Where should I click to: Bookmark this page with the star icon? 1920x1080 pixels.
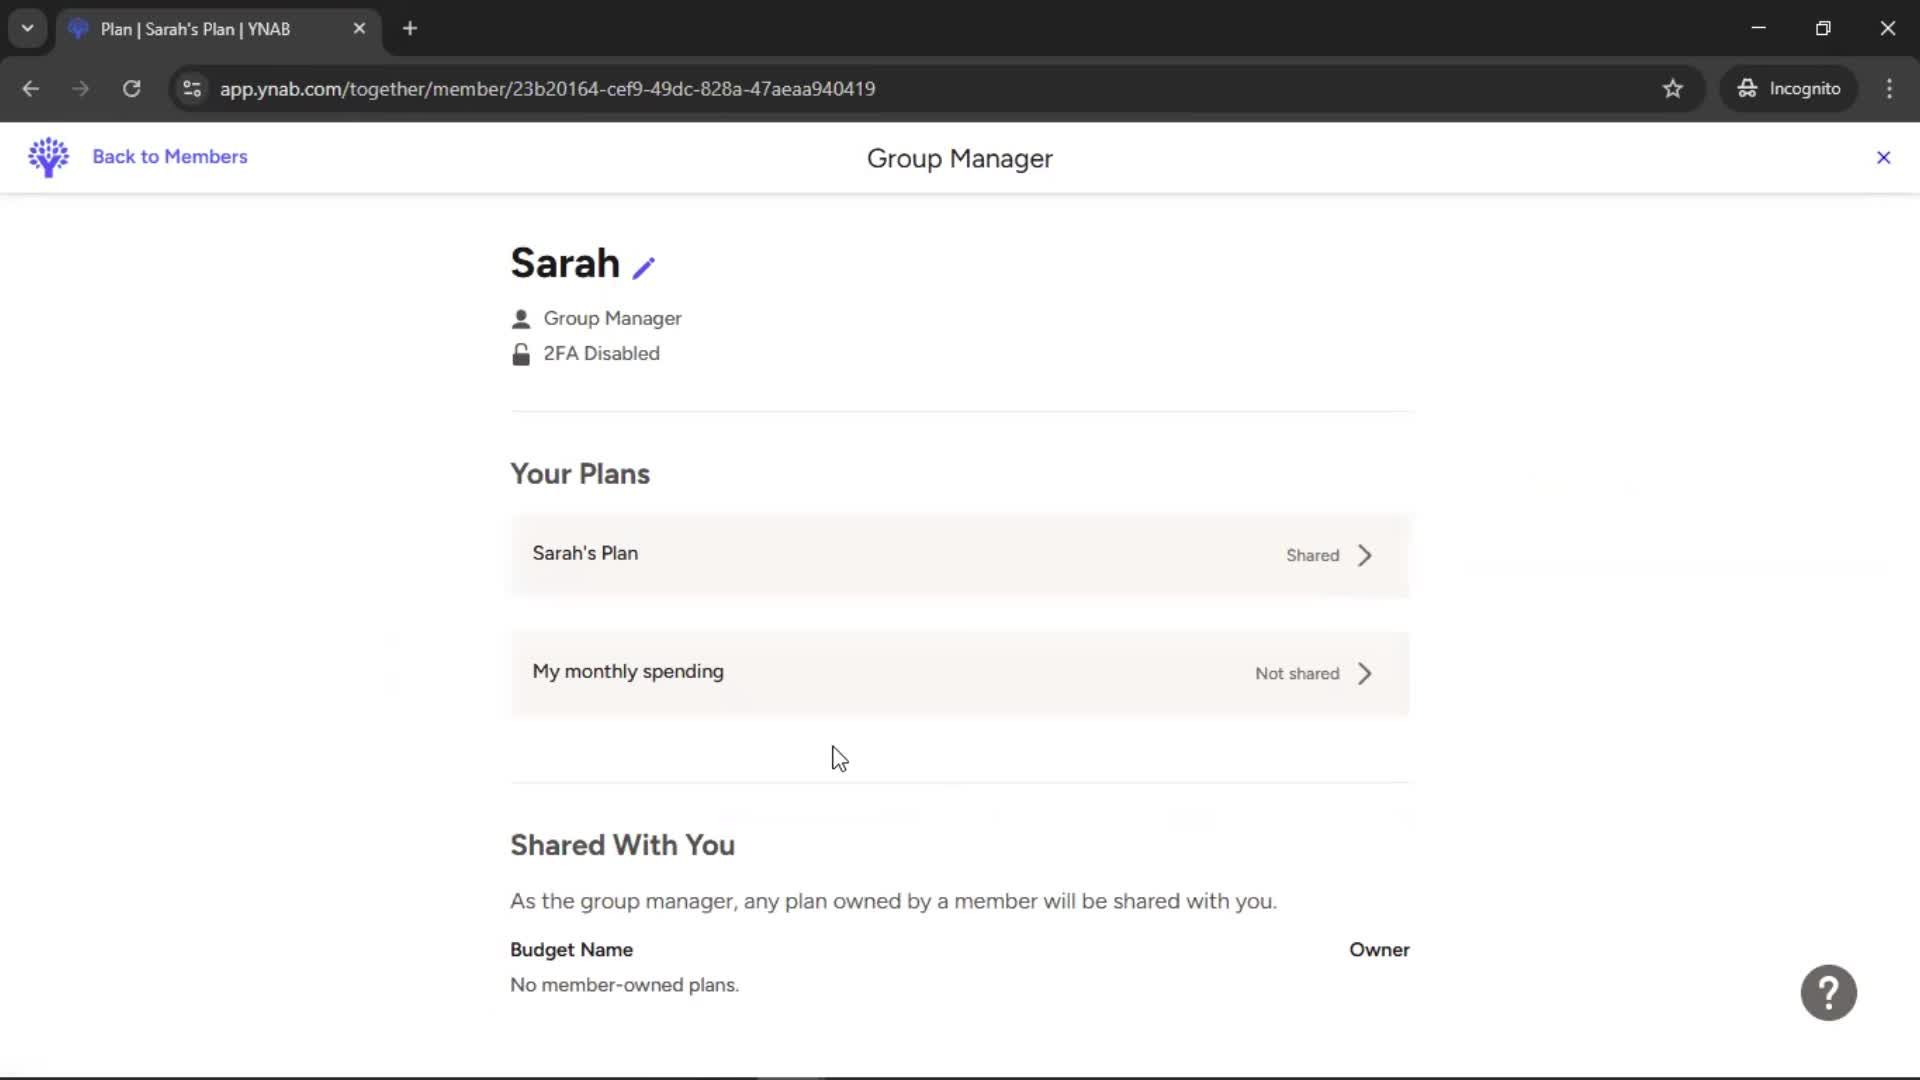pyautogui.click(x=1672, y=89)
